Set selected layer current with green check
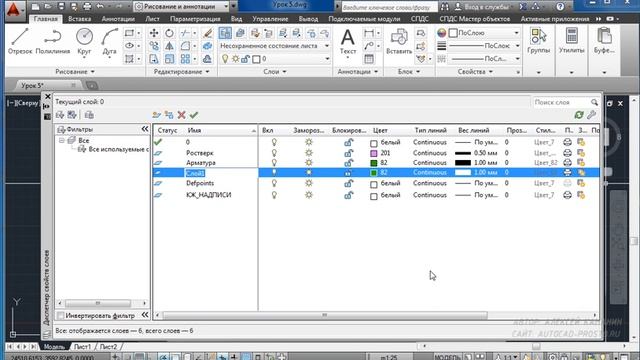640x360 pixels. click(194, 115)
